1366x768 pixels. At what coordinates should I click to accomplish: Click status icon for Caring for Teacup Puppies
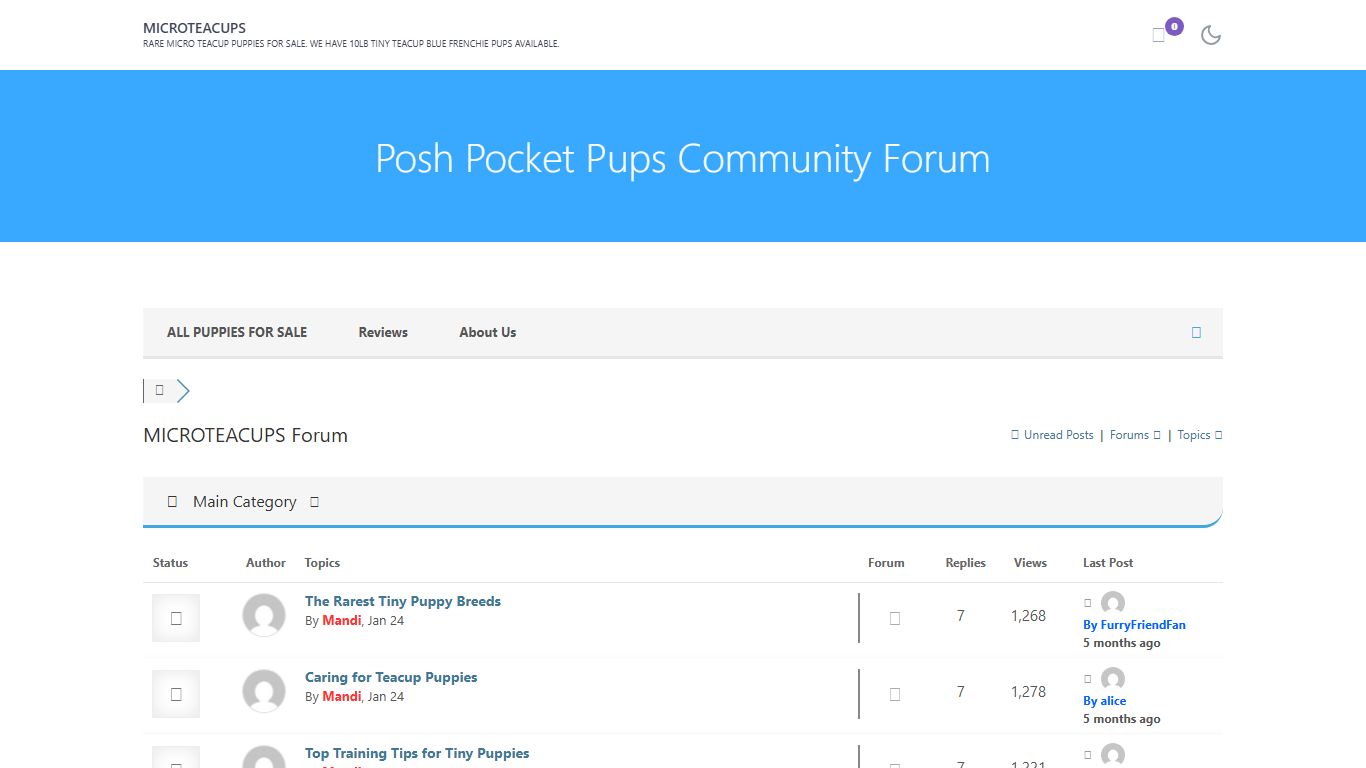176,694
